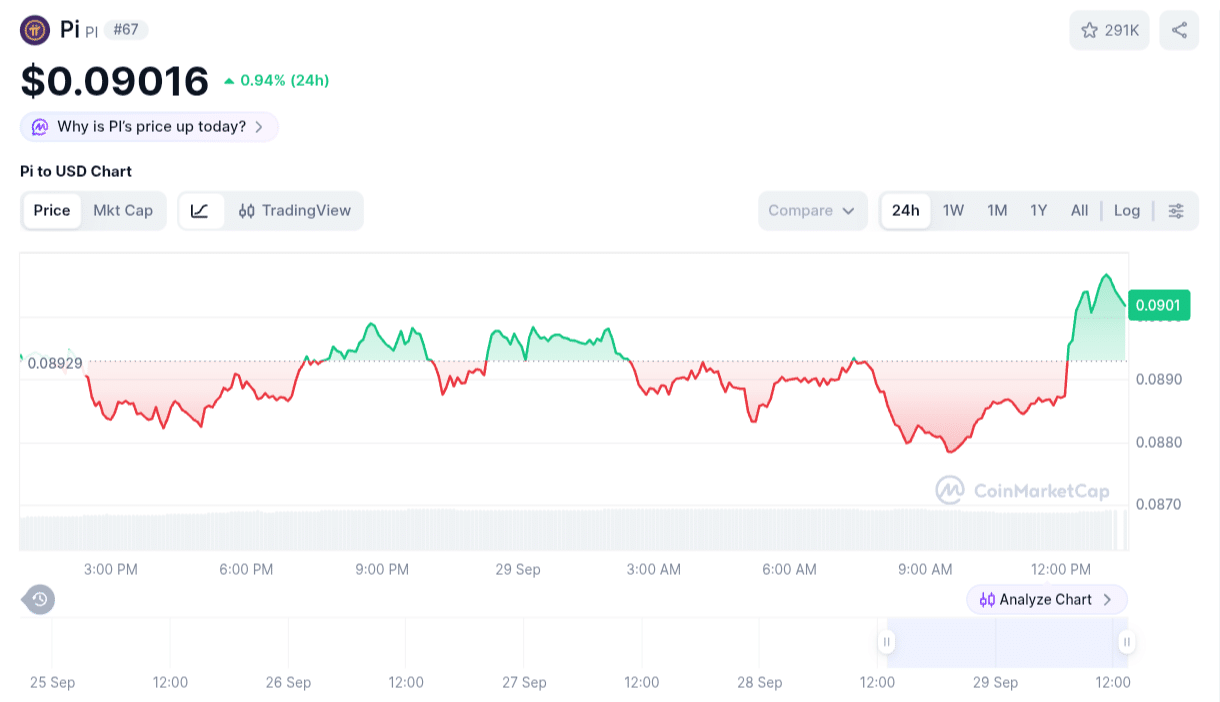Select the 1Y time range tab
This screenshot has width=1220, height=702.
tap(1039, 211)
